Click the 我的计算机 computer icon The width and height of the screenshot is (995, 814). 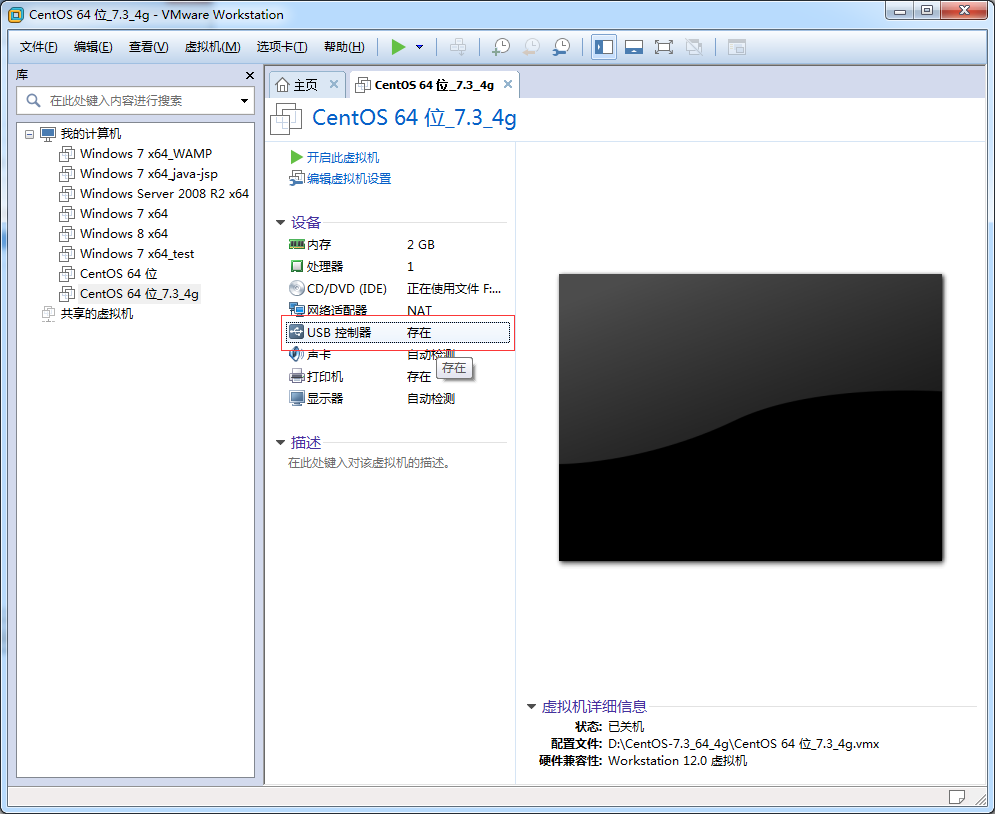click(x=48, y=134)
